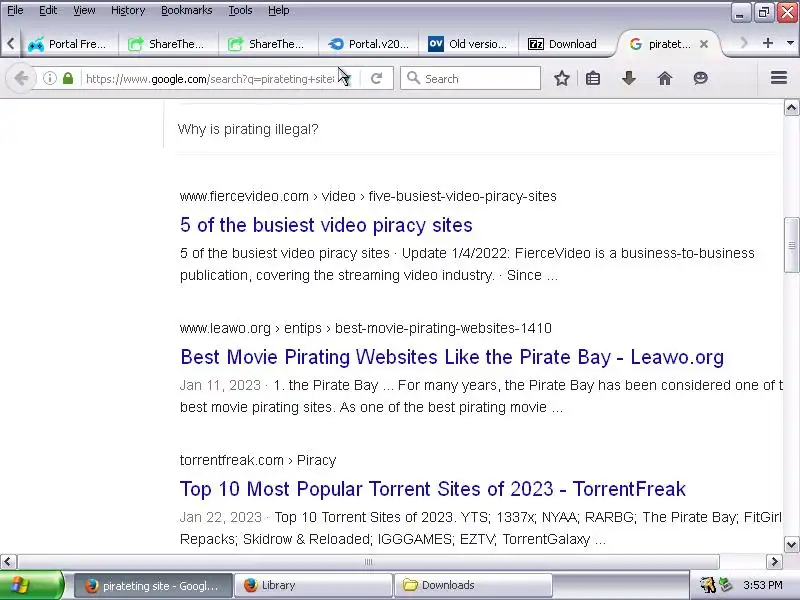Click the first system tray icon

pyautogui.click(x=708, y=585)
